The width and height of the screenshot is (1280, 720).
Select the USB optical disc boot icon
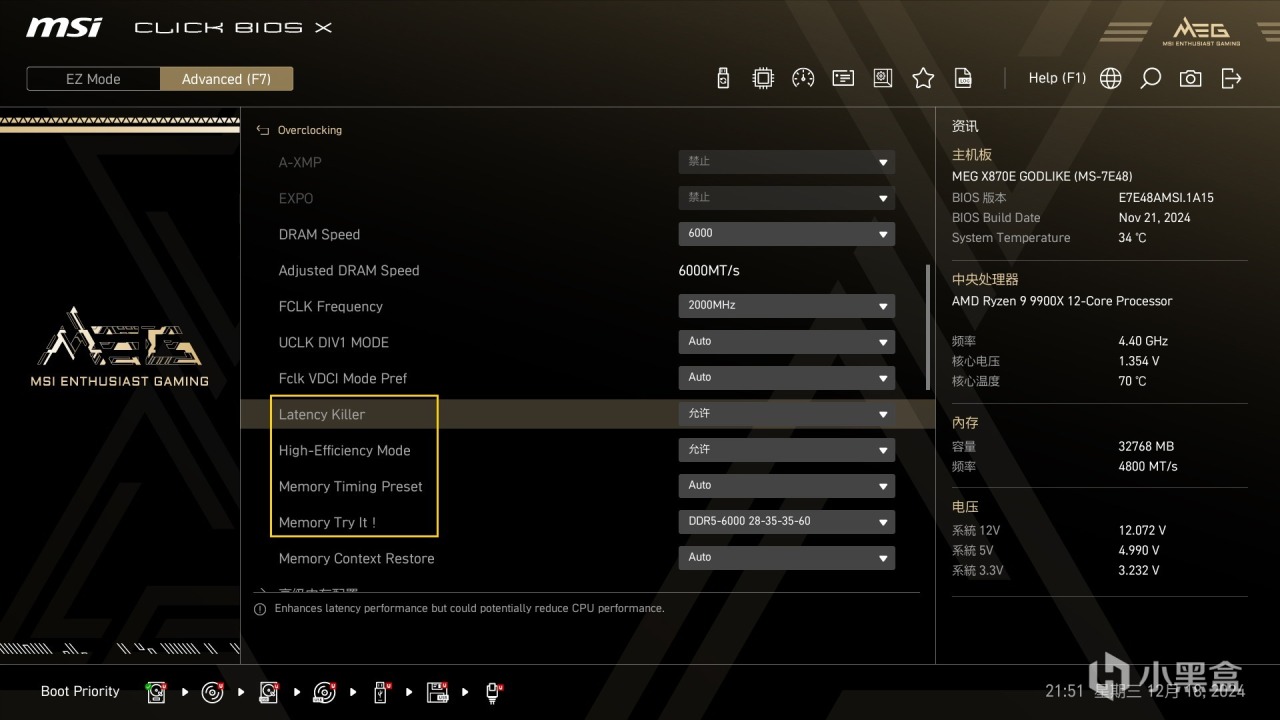pyautogui.click(x=324, y=692)
